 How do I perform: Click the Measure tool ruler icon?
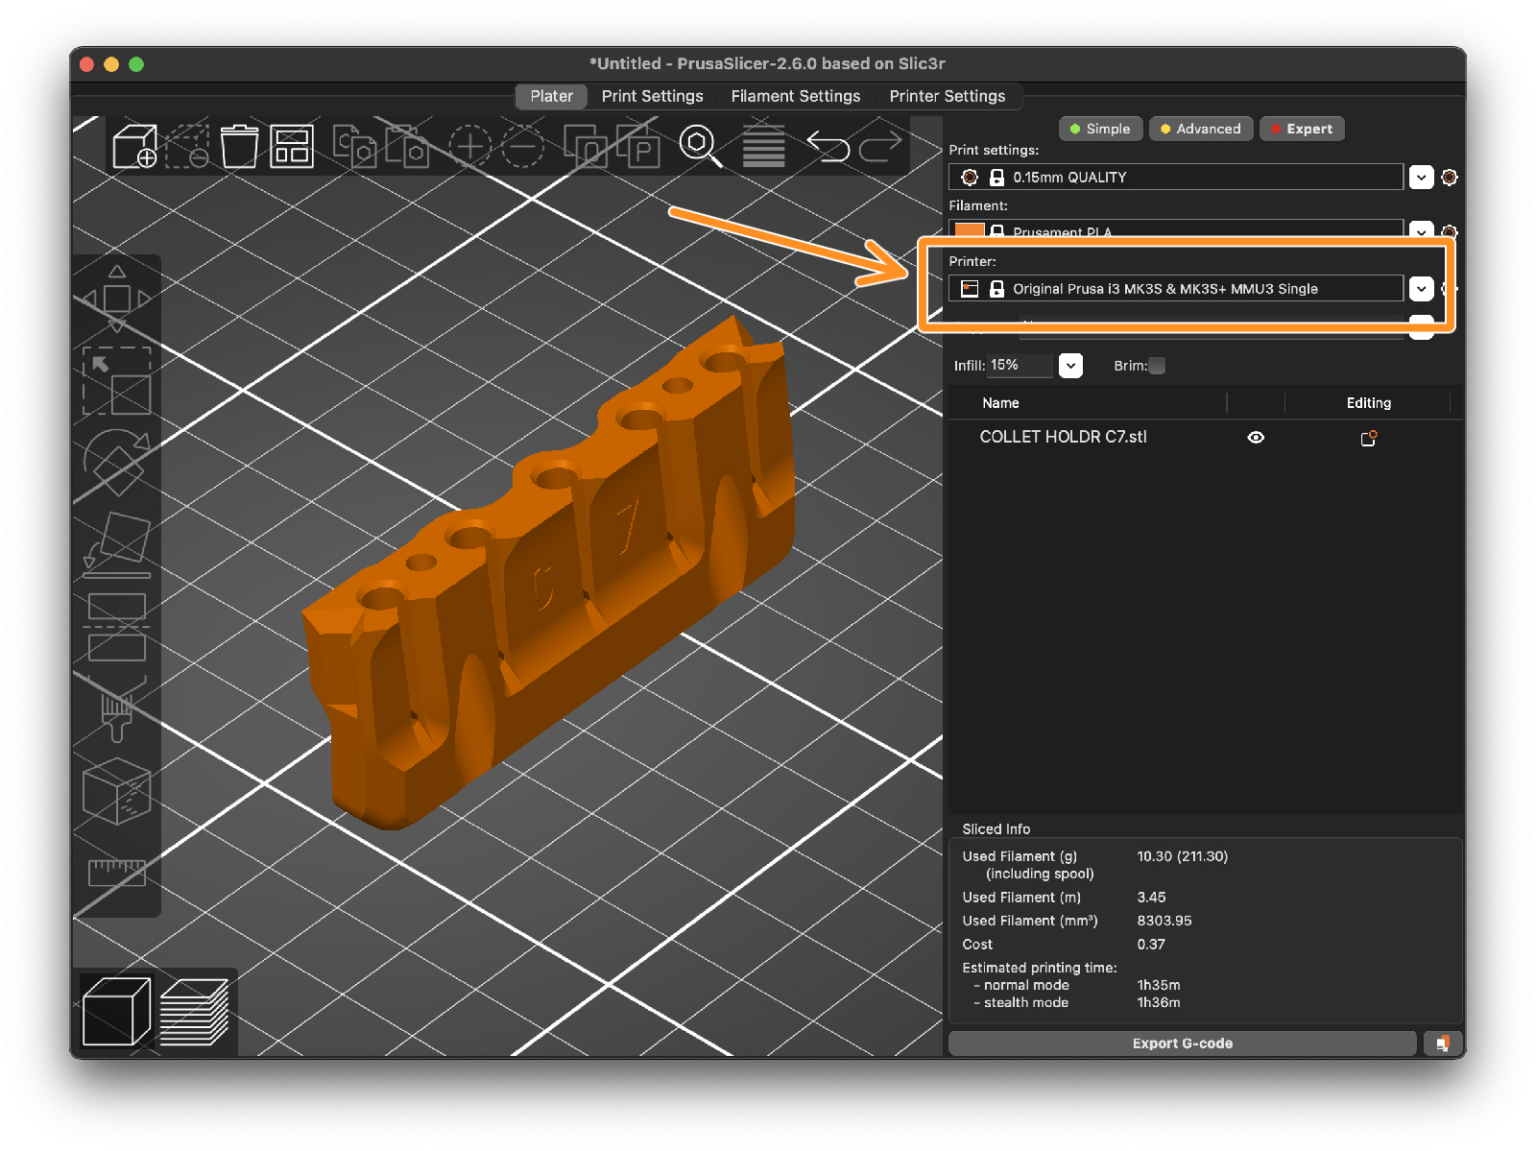click(x=117, y=872)
